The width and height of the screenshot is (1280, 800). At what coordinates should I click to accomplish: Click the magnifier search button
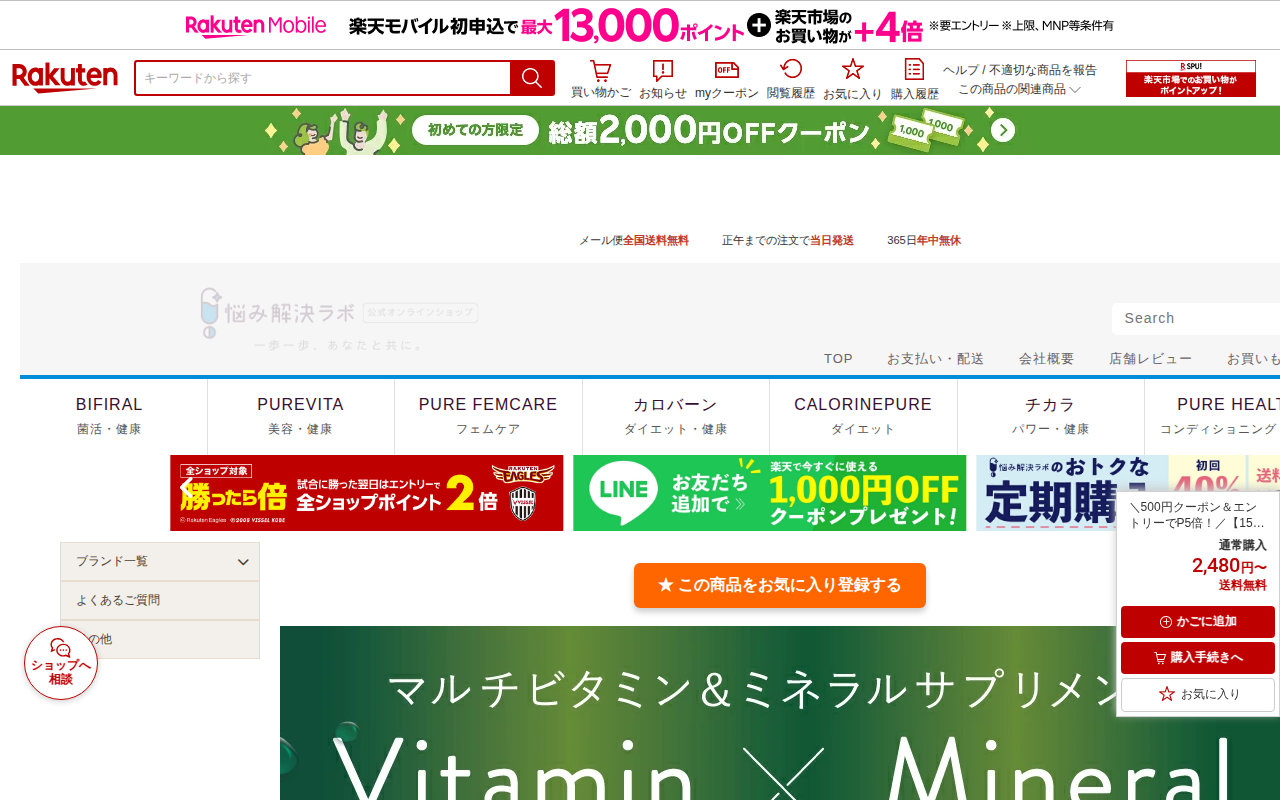[532, 78]
